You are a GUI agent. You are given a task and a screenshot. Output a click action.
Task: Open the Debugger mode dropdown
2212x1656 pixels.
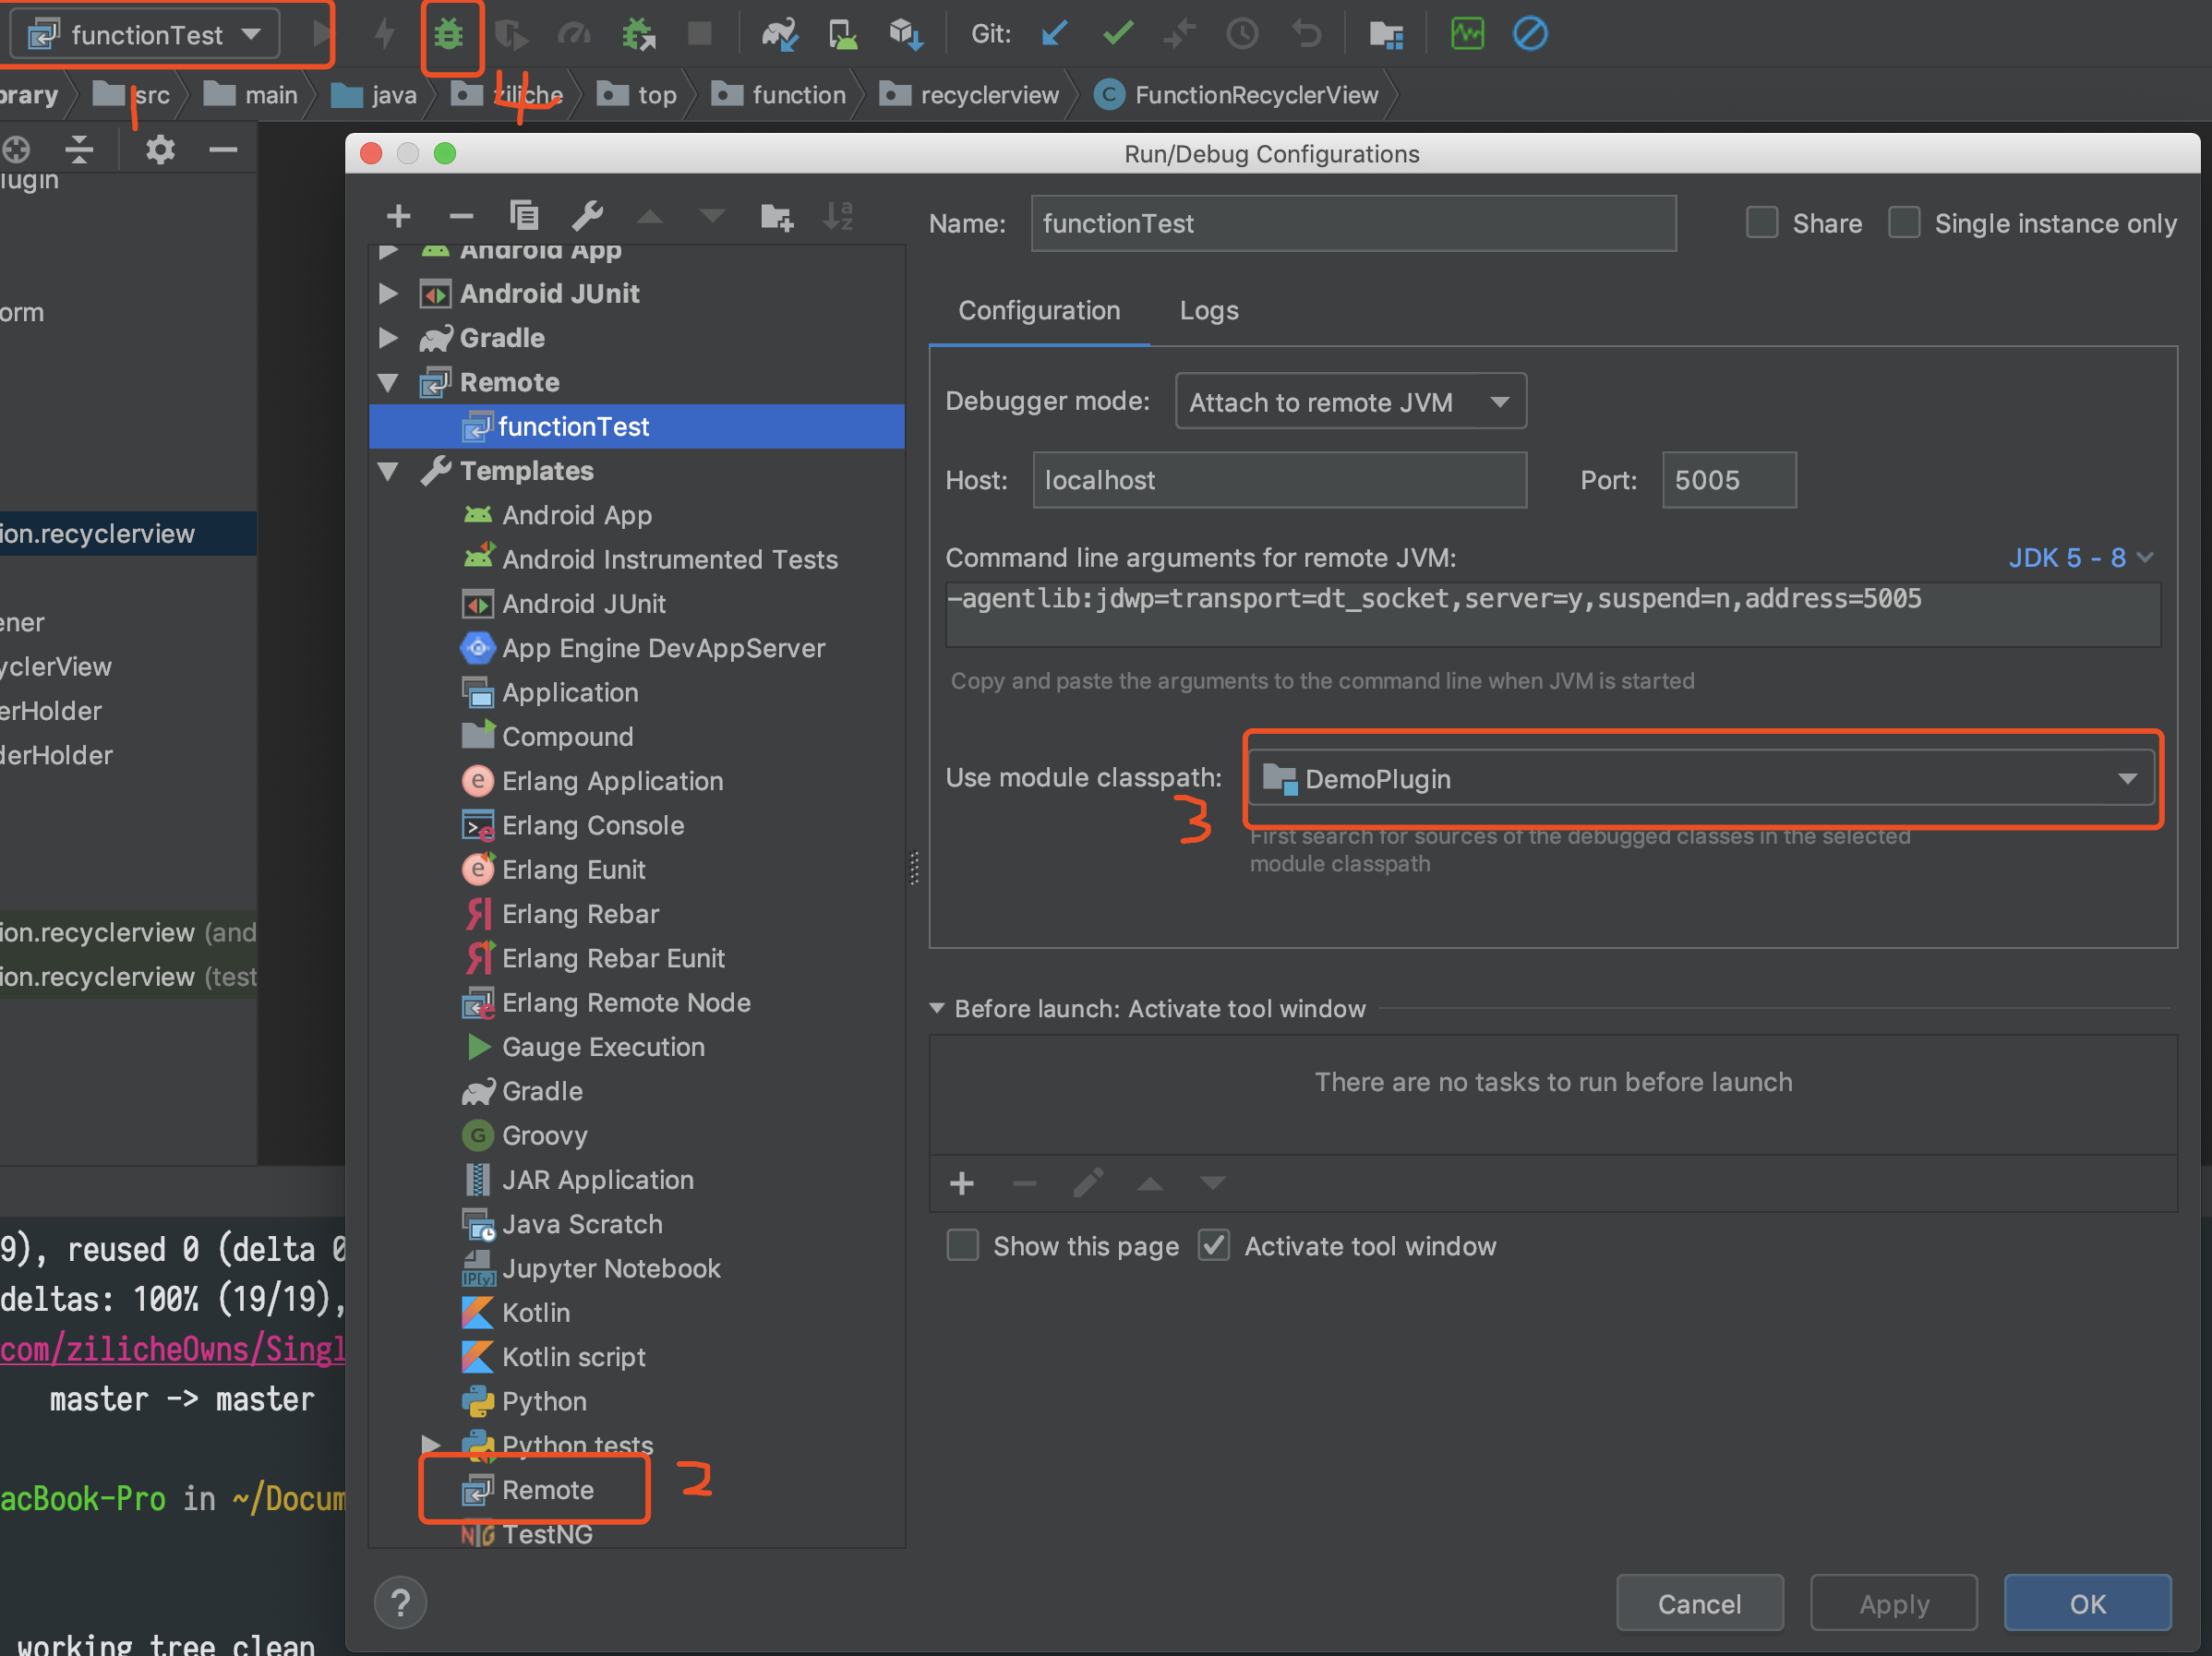tap(1350, 402)
